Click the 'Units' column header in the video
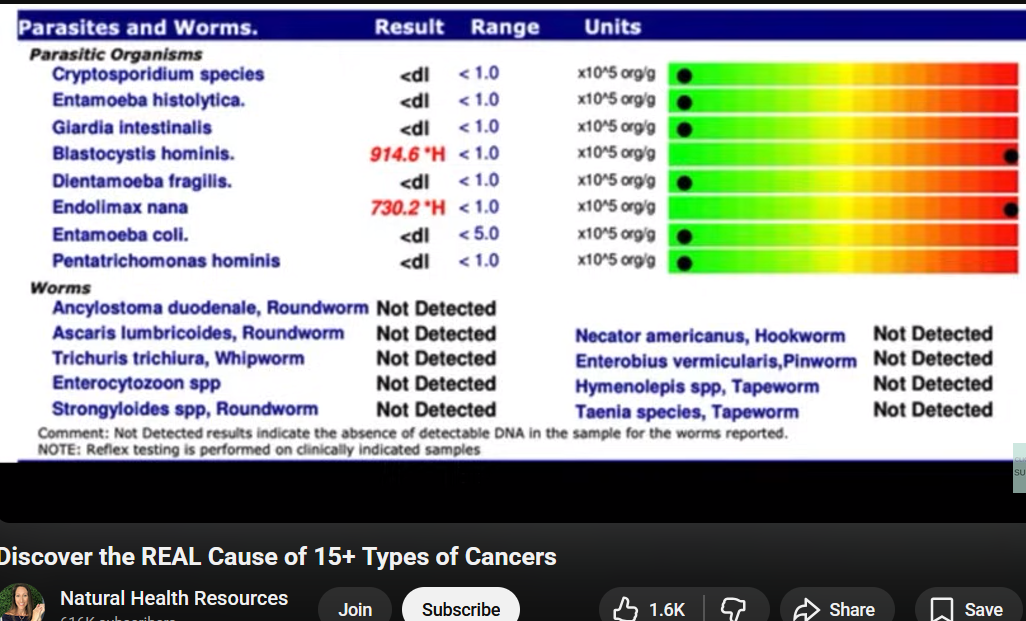This screenshot has height=621, width=1026. (612, 27)
